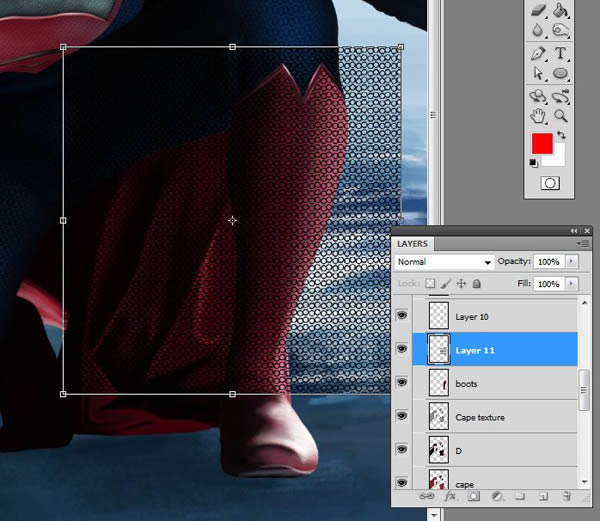Click the red foreground color swatch
The image size is (600, 521).
point(540,142)
